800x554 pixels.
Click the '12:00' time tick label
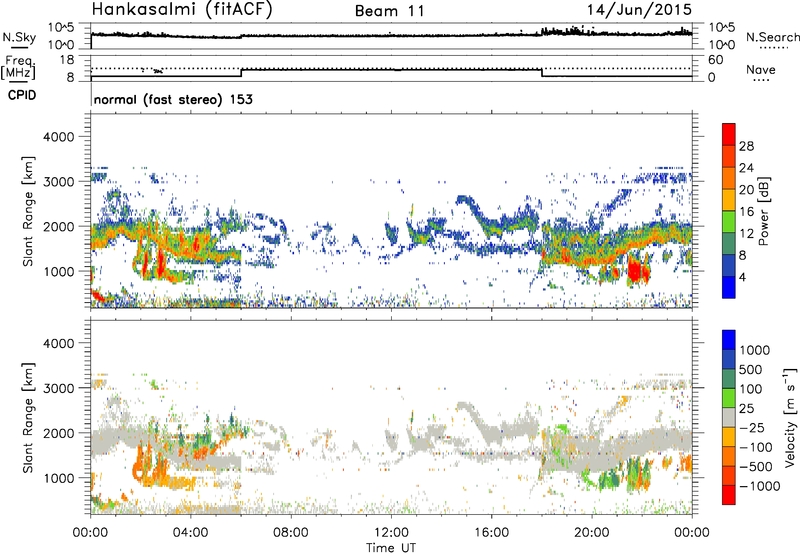[391, 533]
